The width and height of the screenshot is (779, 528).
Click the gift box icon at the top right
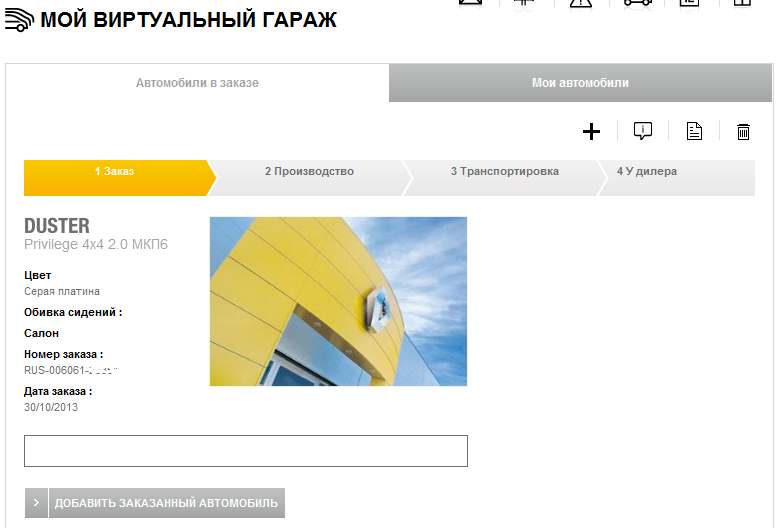click(742, 2)
